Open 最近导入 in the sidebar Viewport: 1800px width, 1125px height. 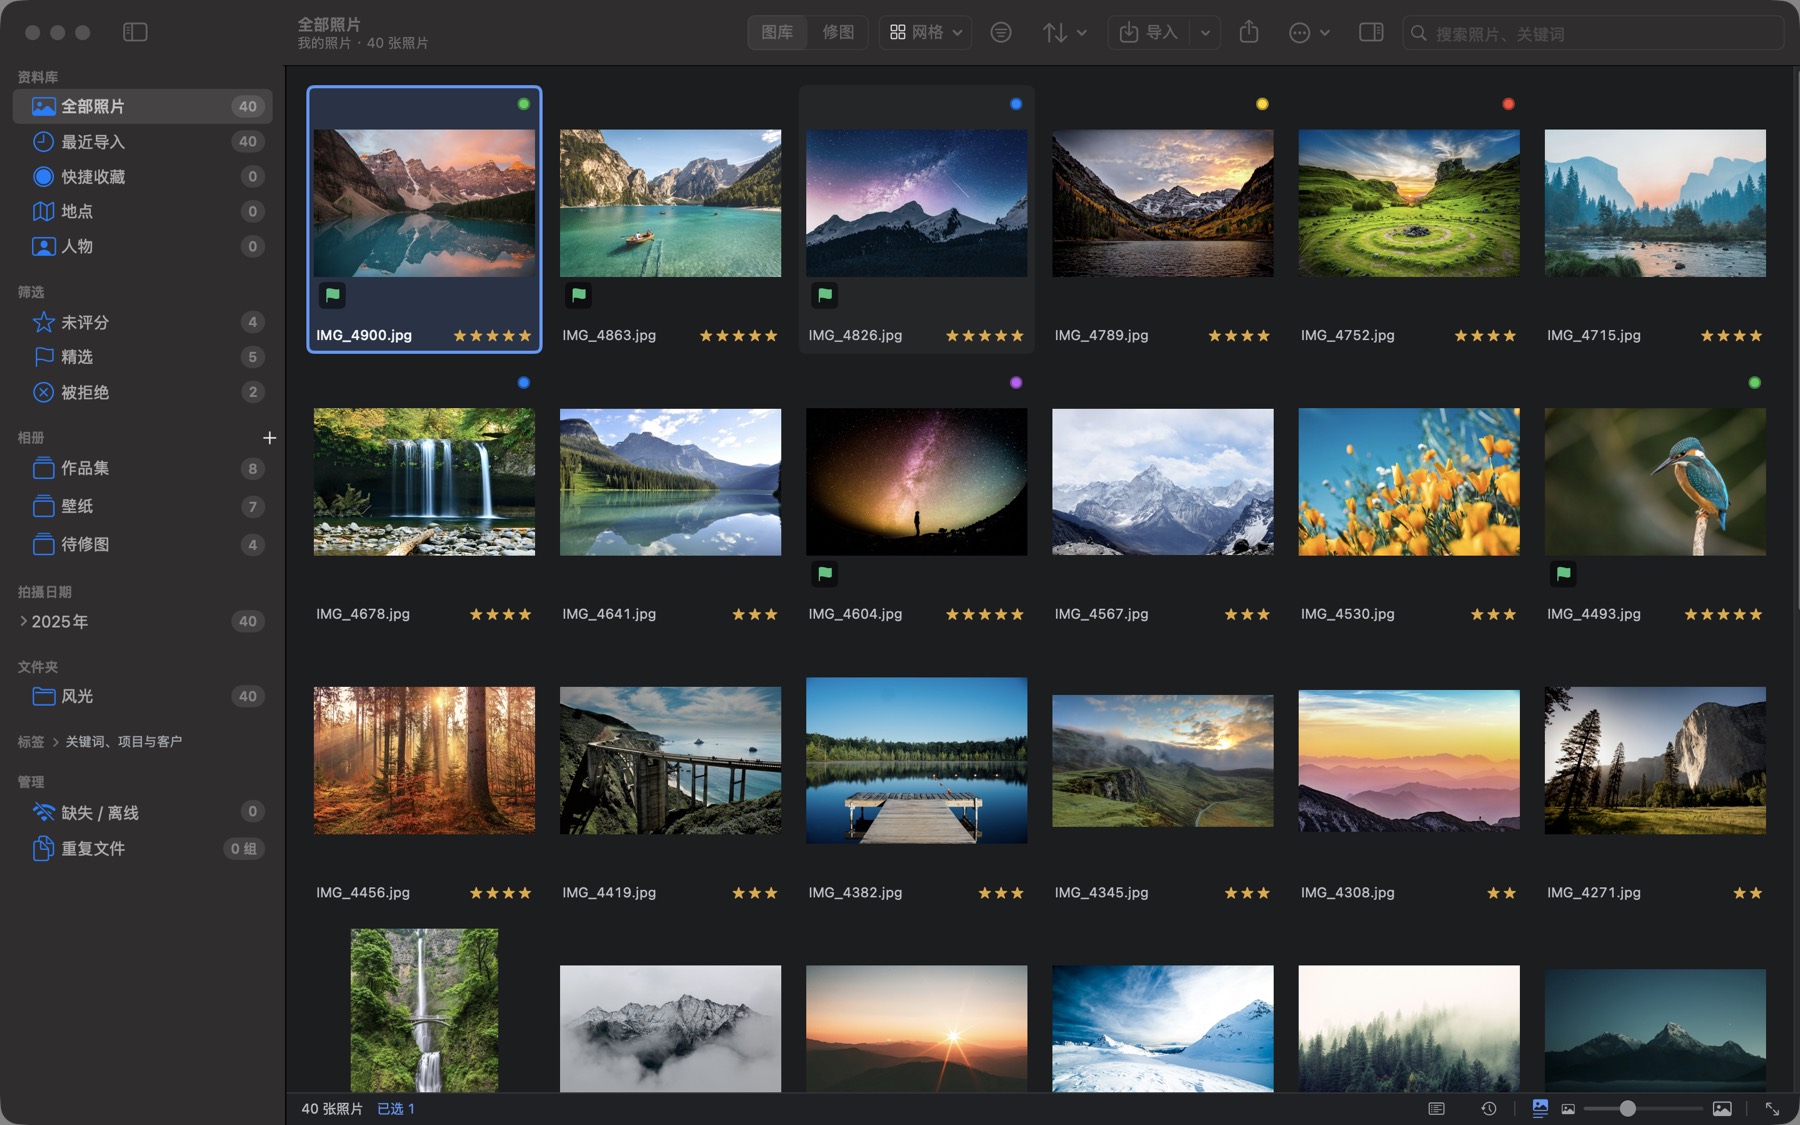point(142,141)
